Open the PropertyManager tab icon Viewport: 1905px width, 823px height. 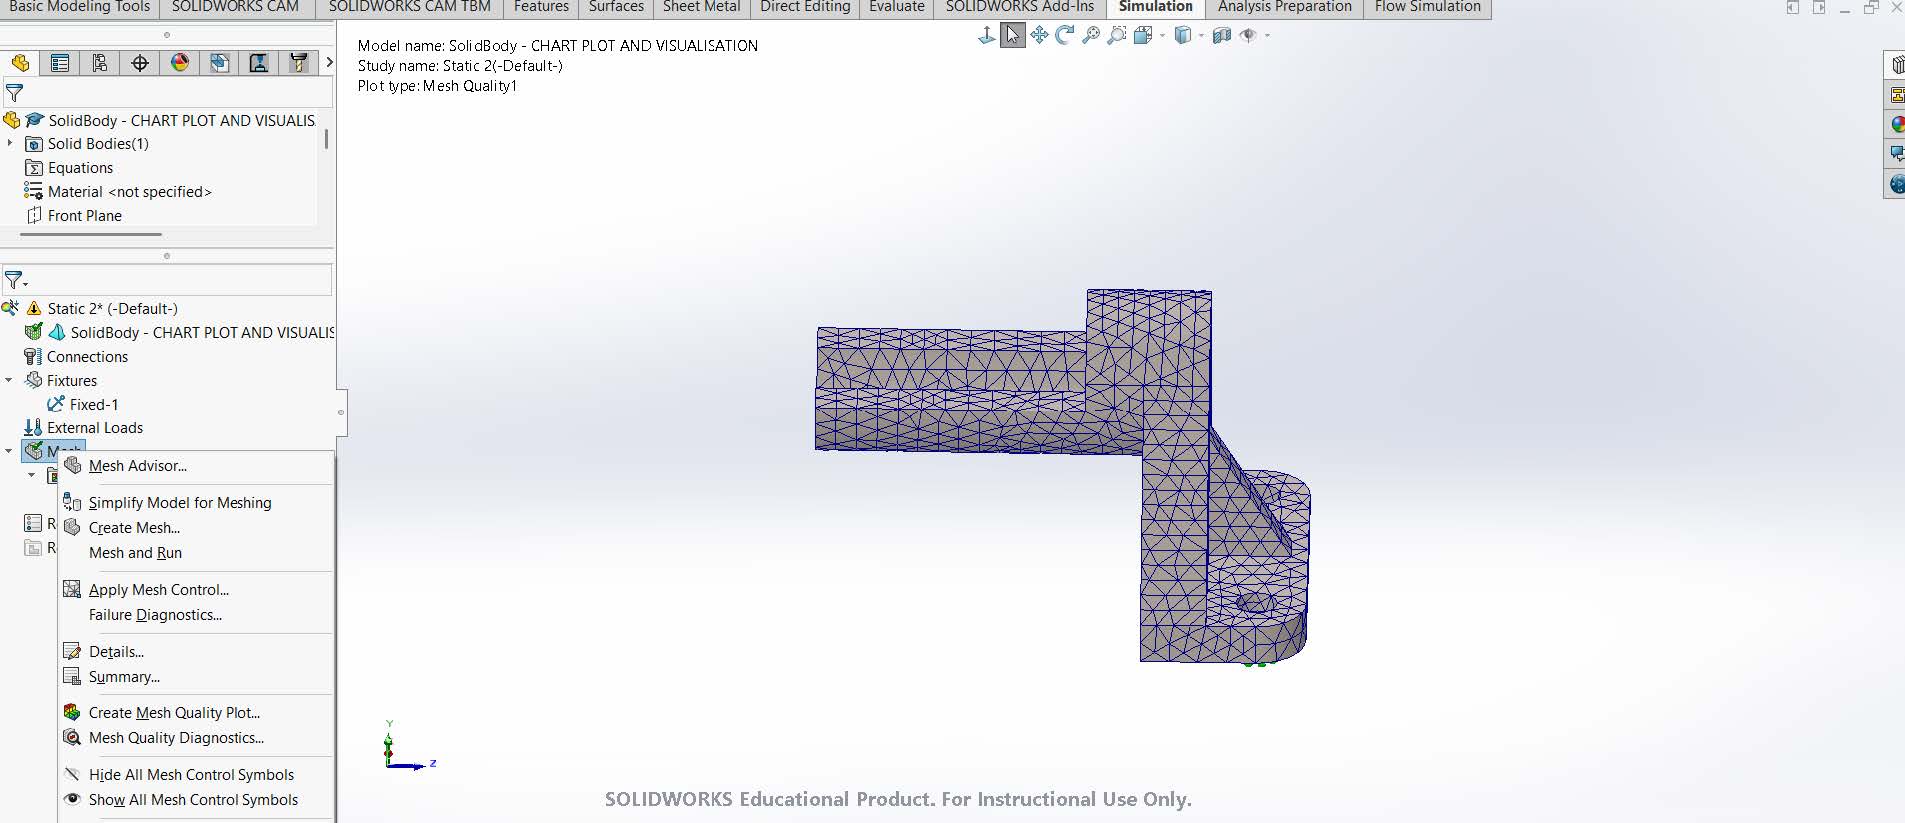tap(60, 63)
